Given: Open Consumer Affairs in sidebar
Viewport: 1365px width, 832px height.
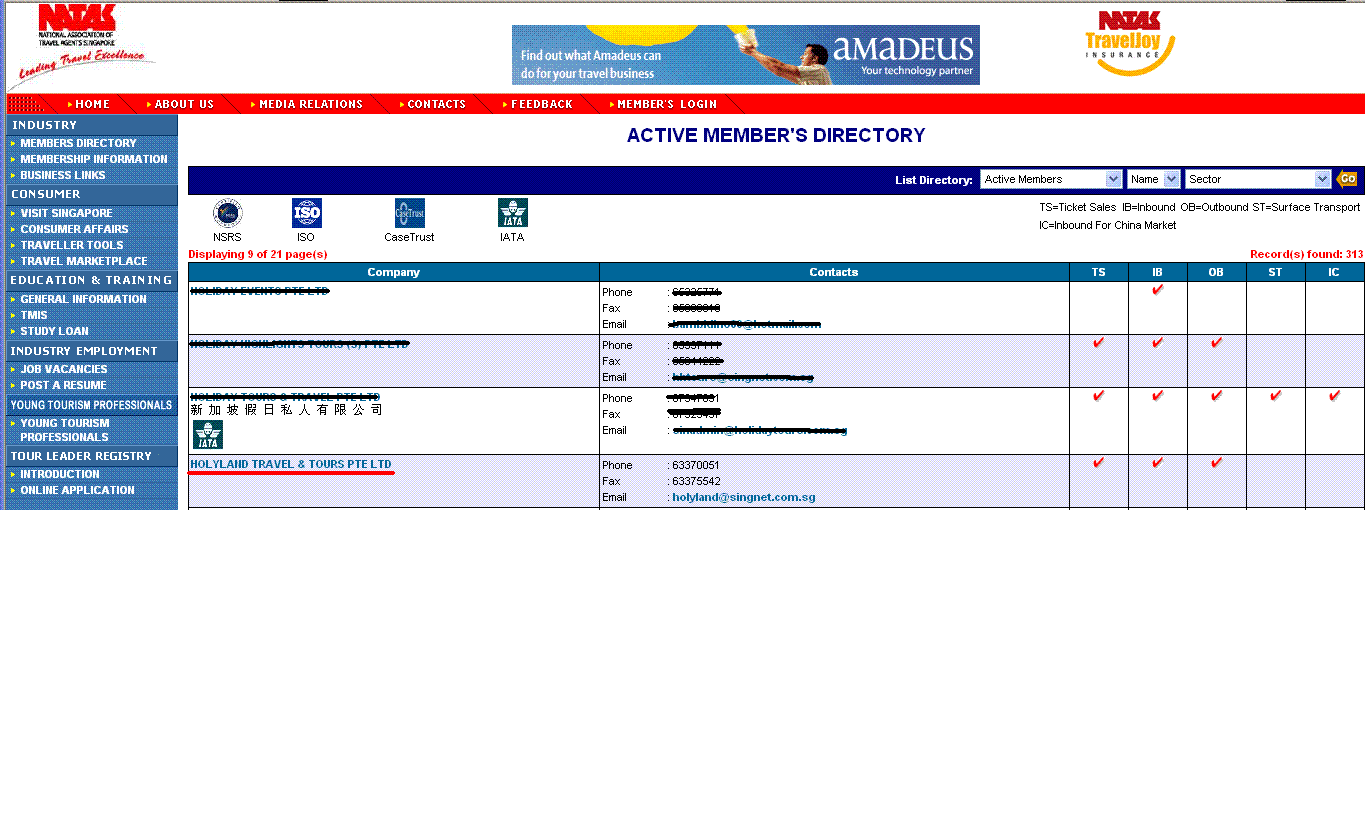Looking at the screenshot, I should pos(74,229).
